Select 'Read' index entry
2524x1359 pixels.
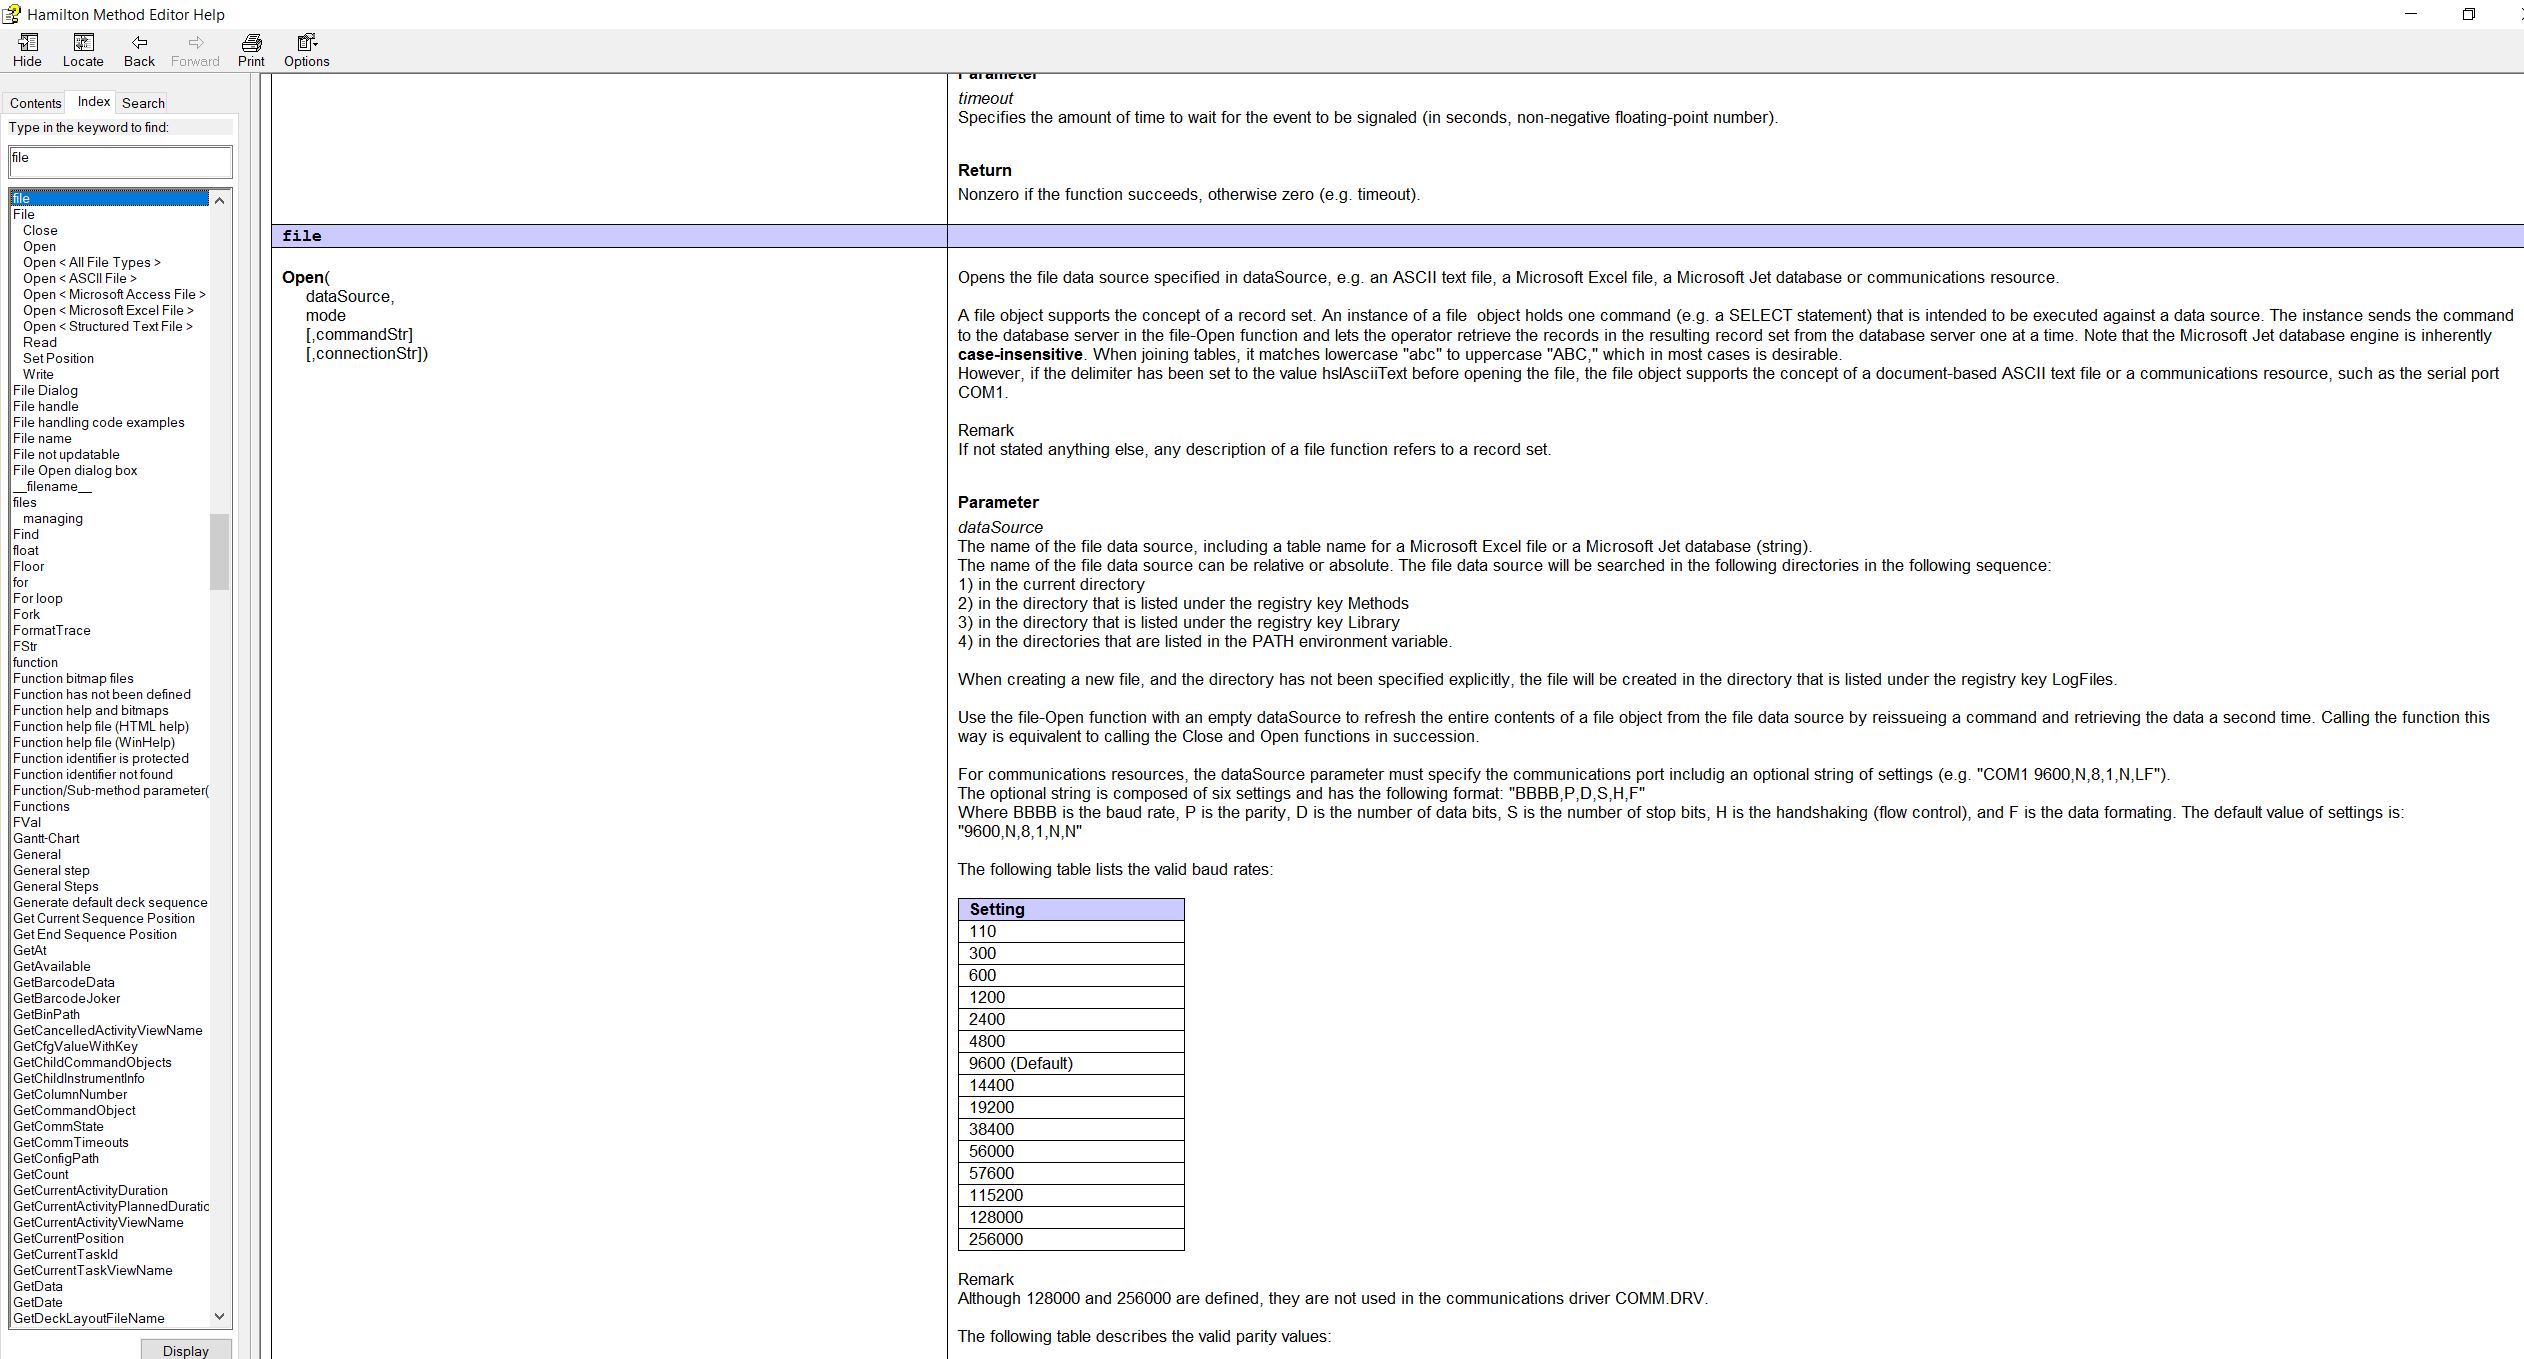tap(40, 342)
